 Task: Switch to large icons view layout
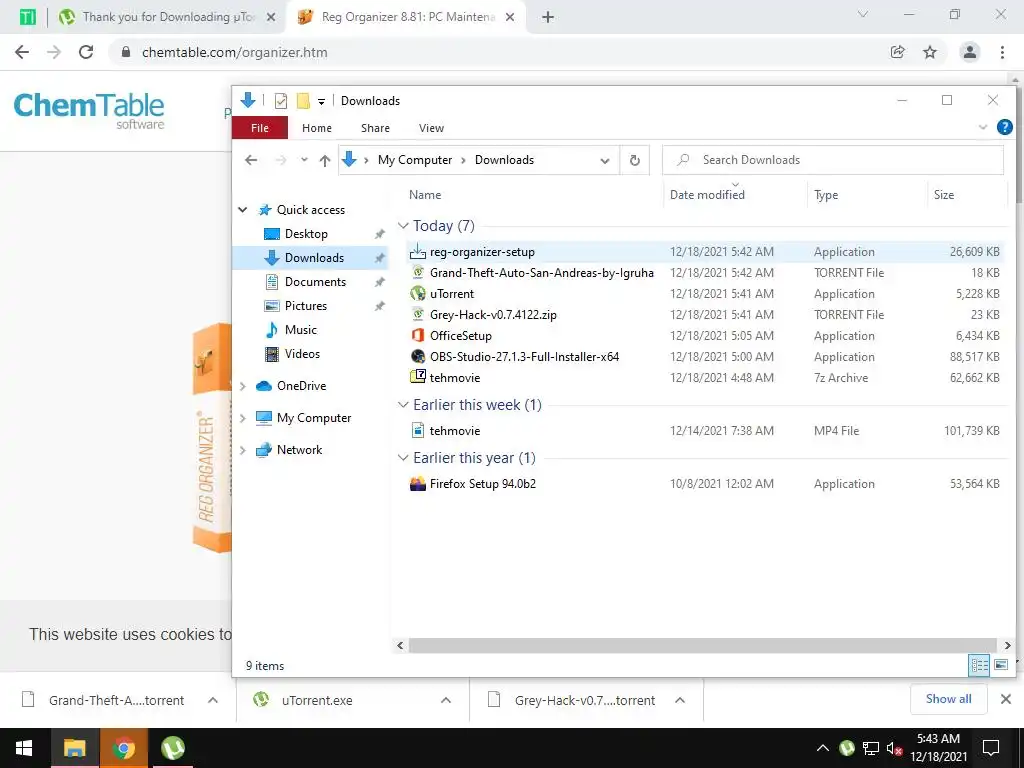click(1000, 665)
